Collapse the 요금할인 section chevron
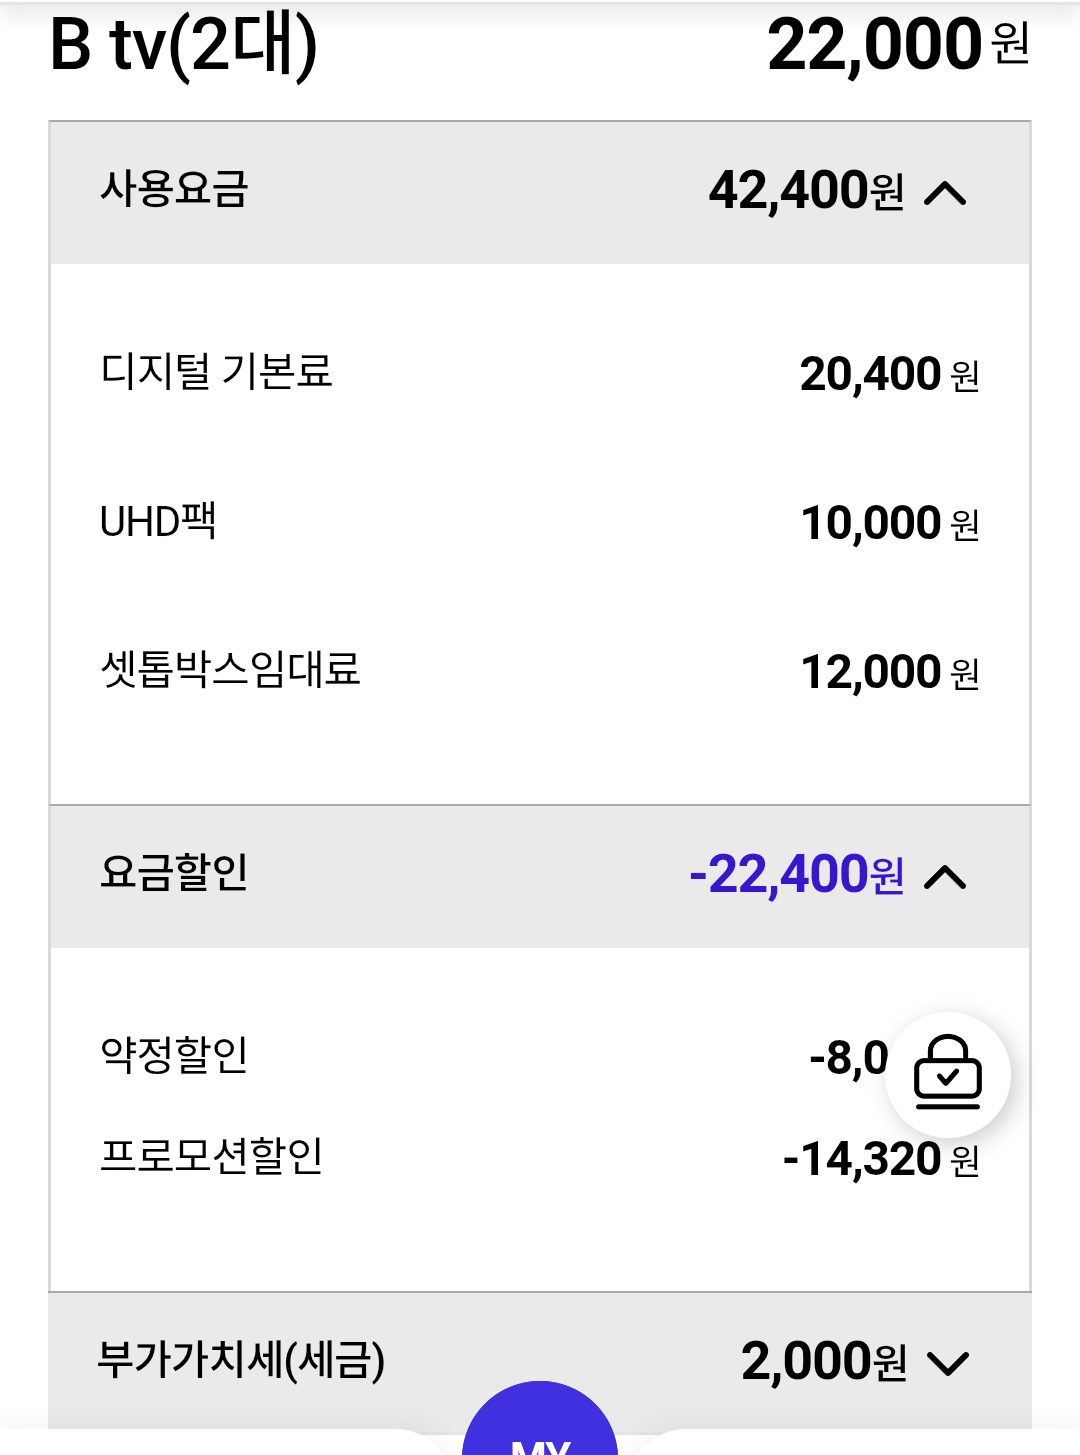 pyautogui.click(x=946, y=877)
